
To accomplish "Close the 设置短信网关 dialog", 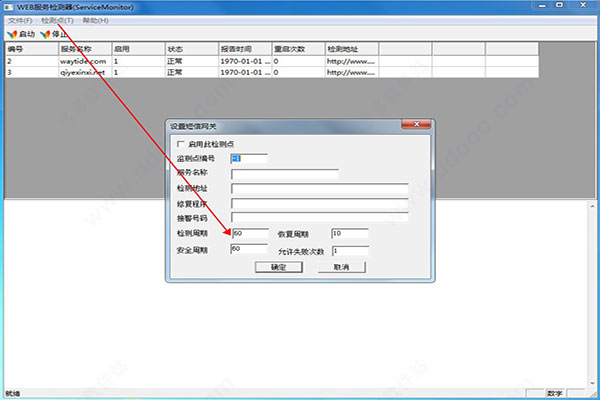I will [416, 124].
